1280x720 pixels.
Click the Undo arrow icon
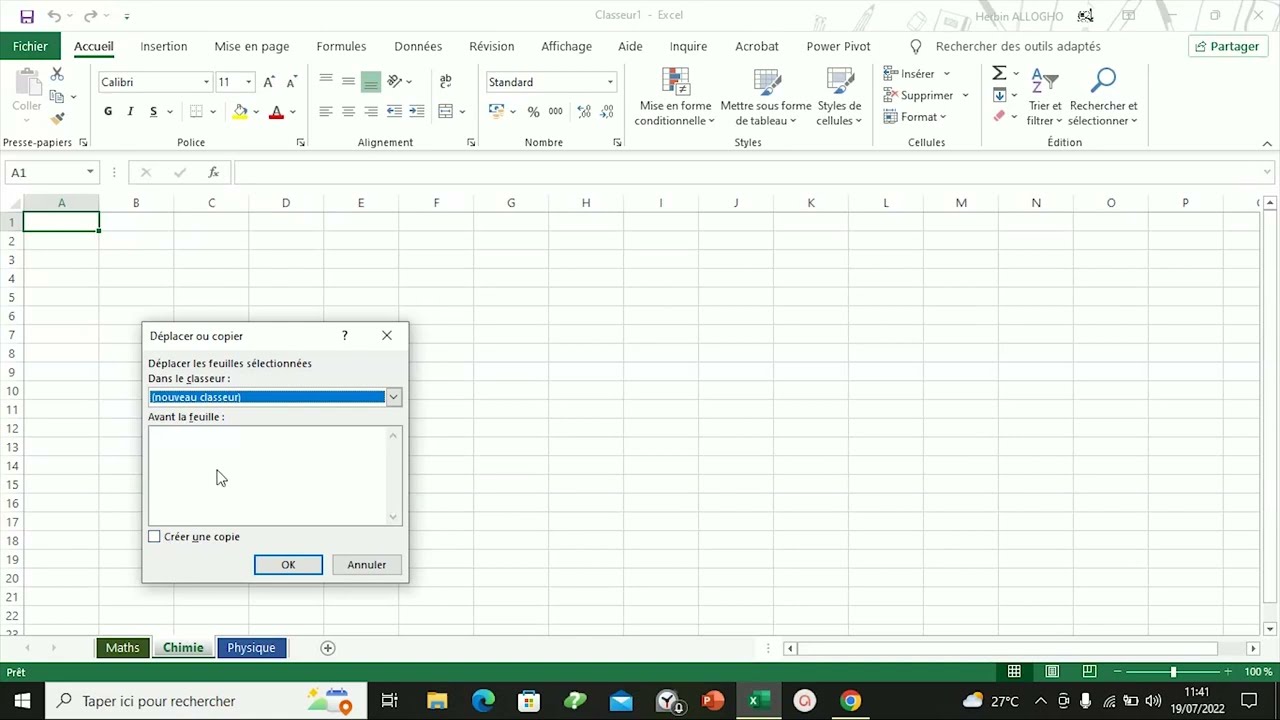54,16
